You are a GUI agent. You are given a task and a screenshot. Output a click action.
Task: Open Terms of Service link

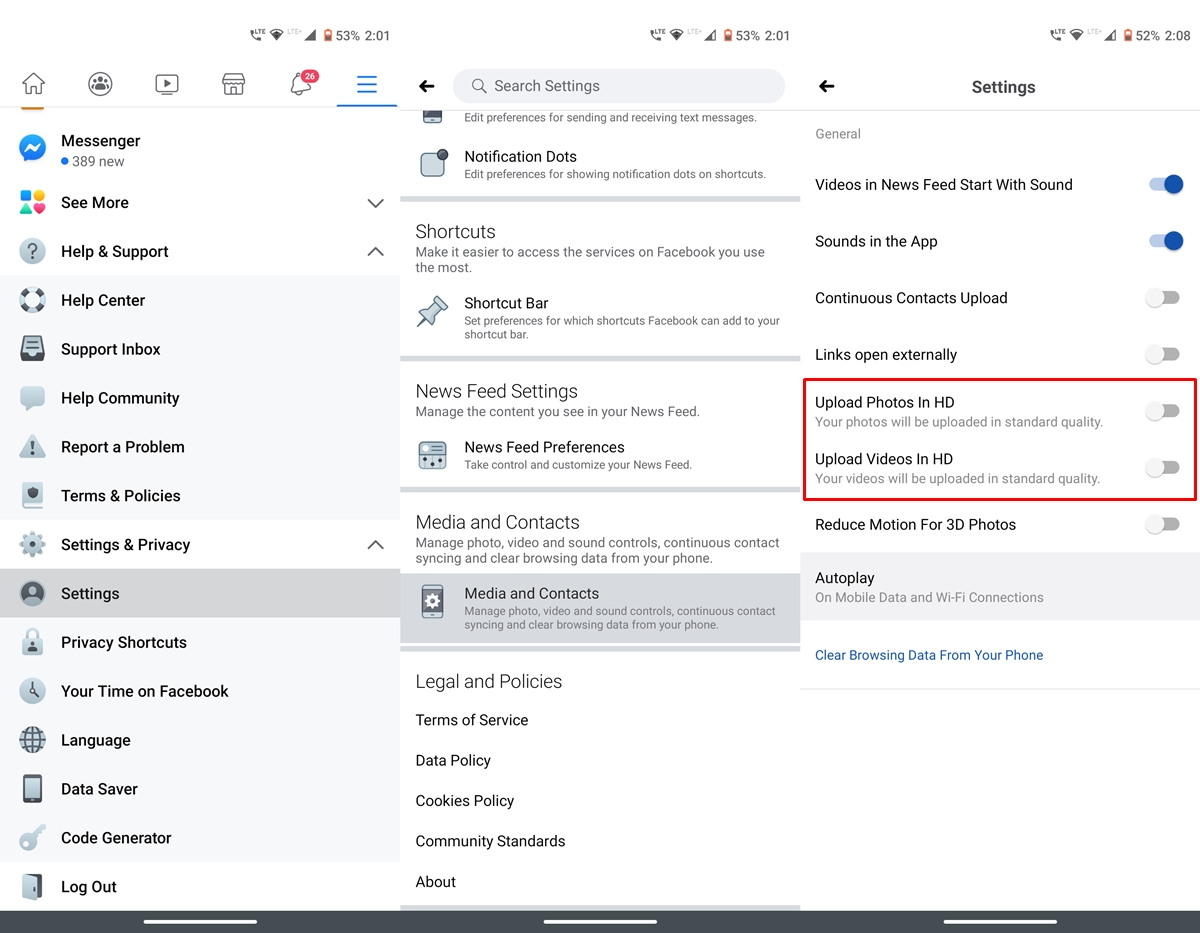coord(472,720)
